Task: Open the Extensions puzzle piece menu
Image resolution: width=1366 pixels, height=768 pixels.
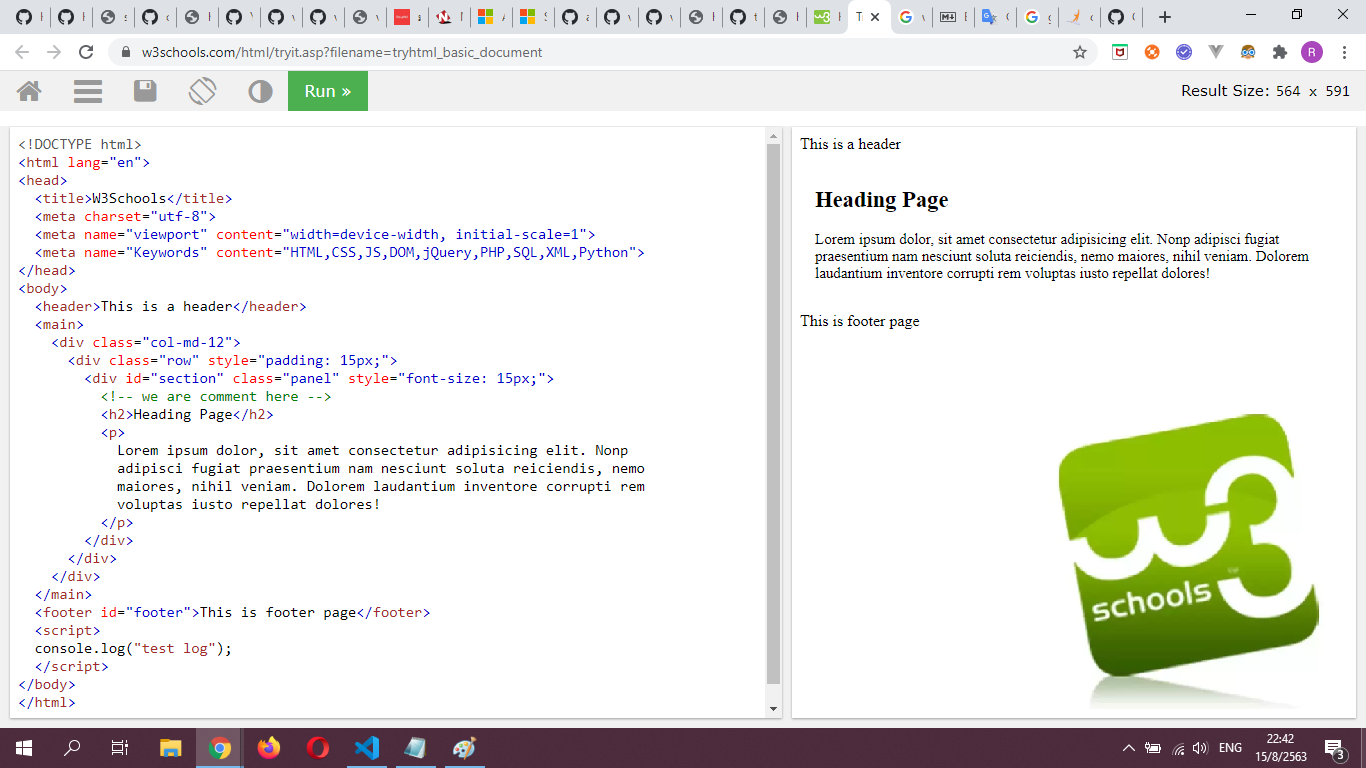Action: (1279, 52)
